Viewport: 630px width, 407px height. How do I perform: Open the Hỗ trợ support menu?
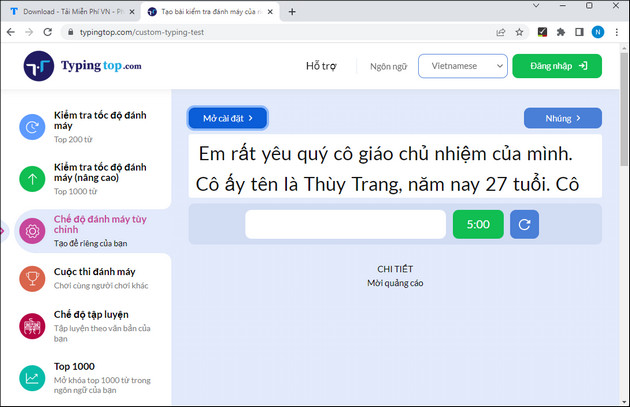pos(321,66)
